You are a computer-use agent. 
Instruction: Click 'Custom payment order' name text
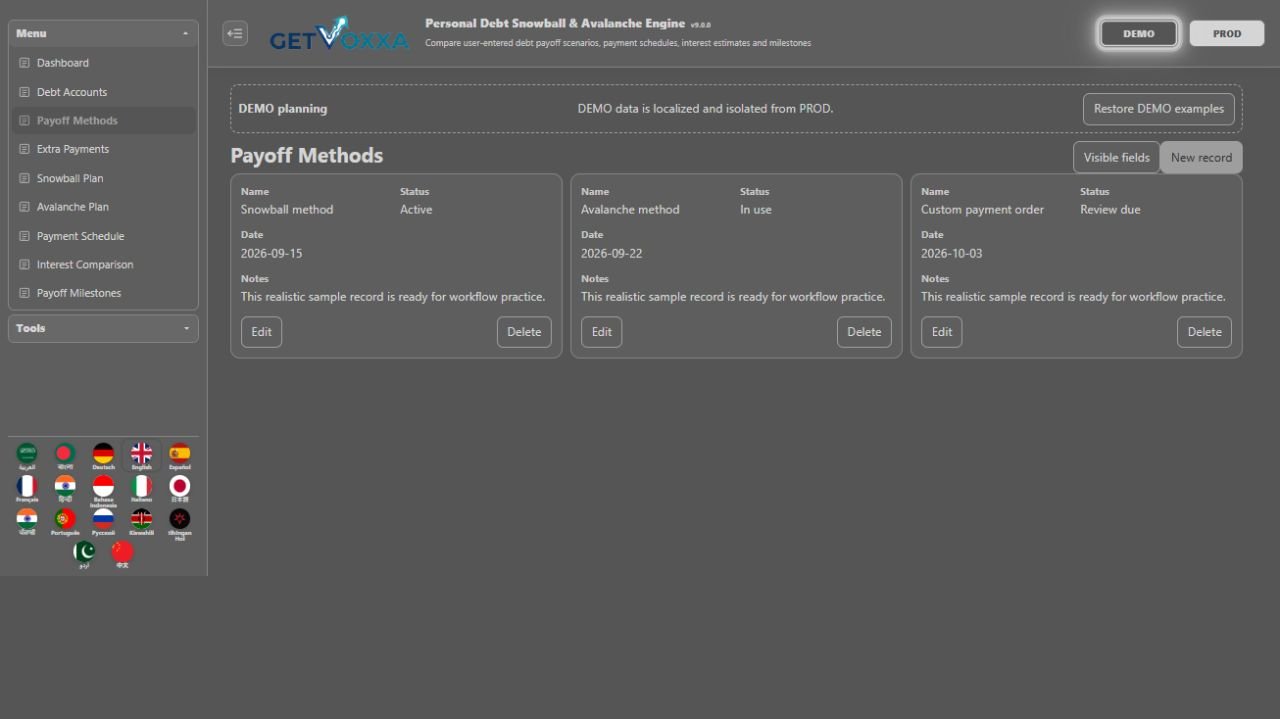pyautogui.click(x=982, y=210)
